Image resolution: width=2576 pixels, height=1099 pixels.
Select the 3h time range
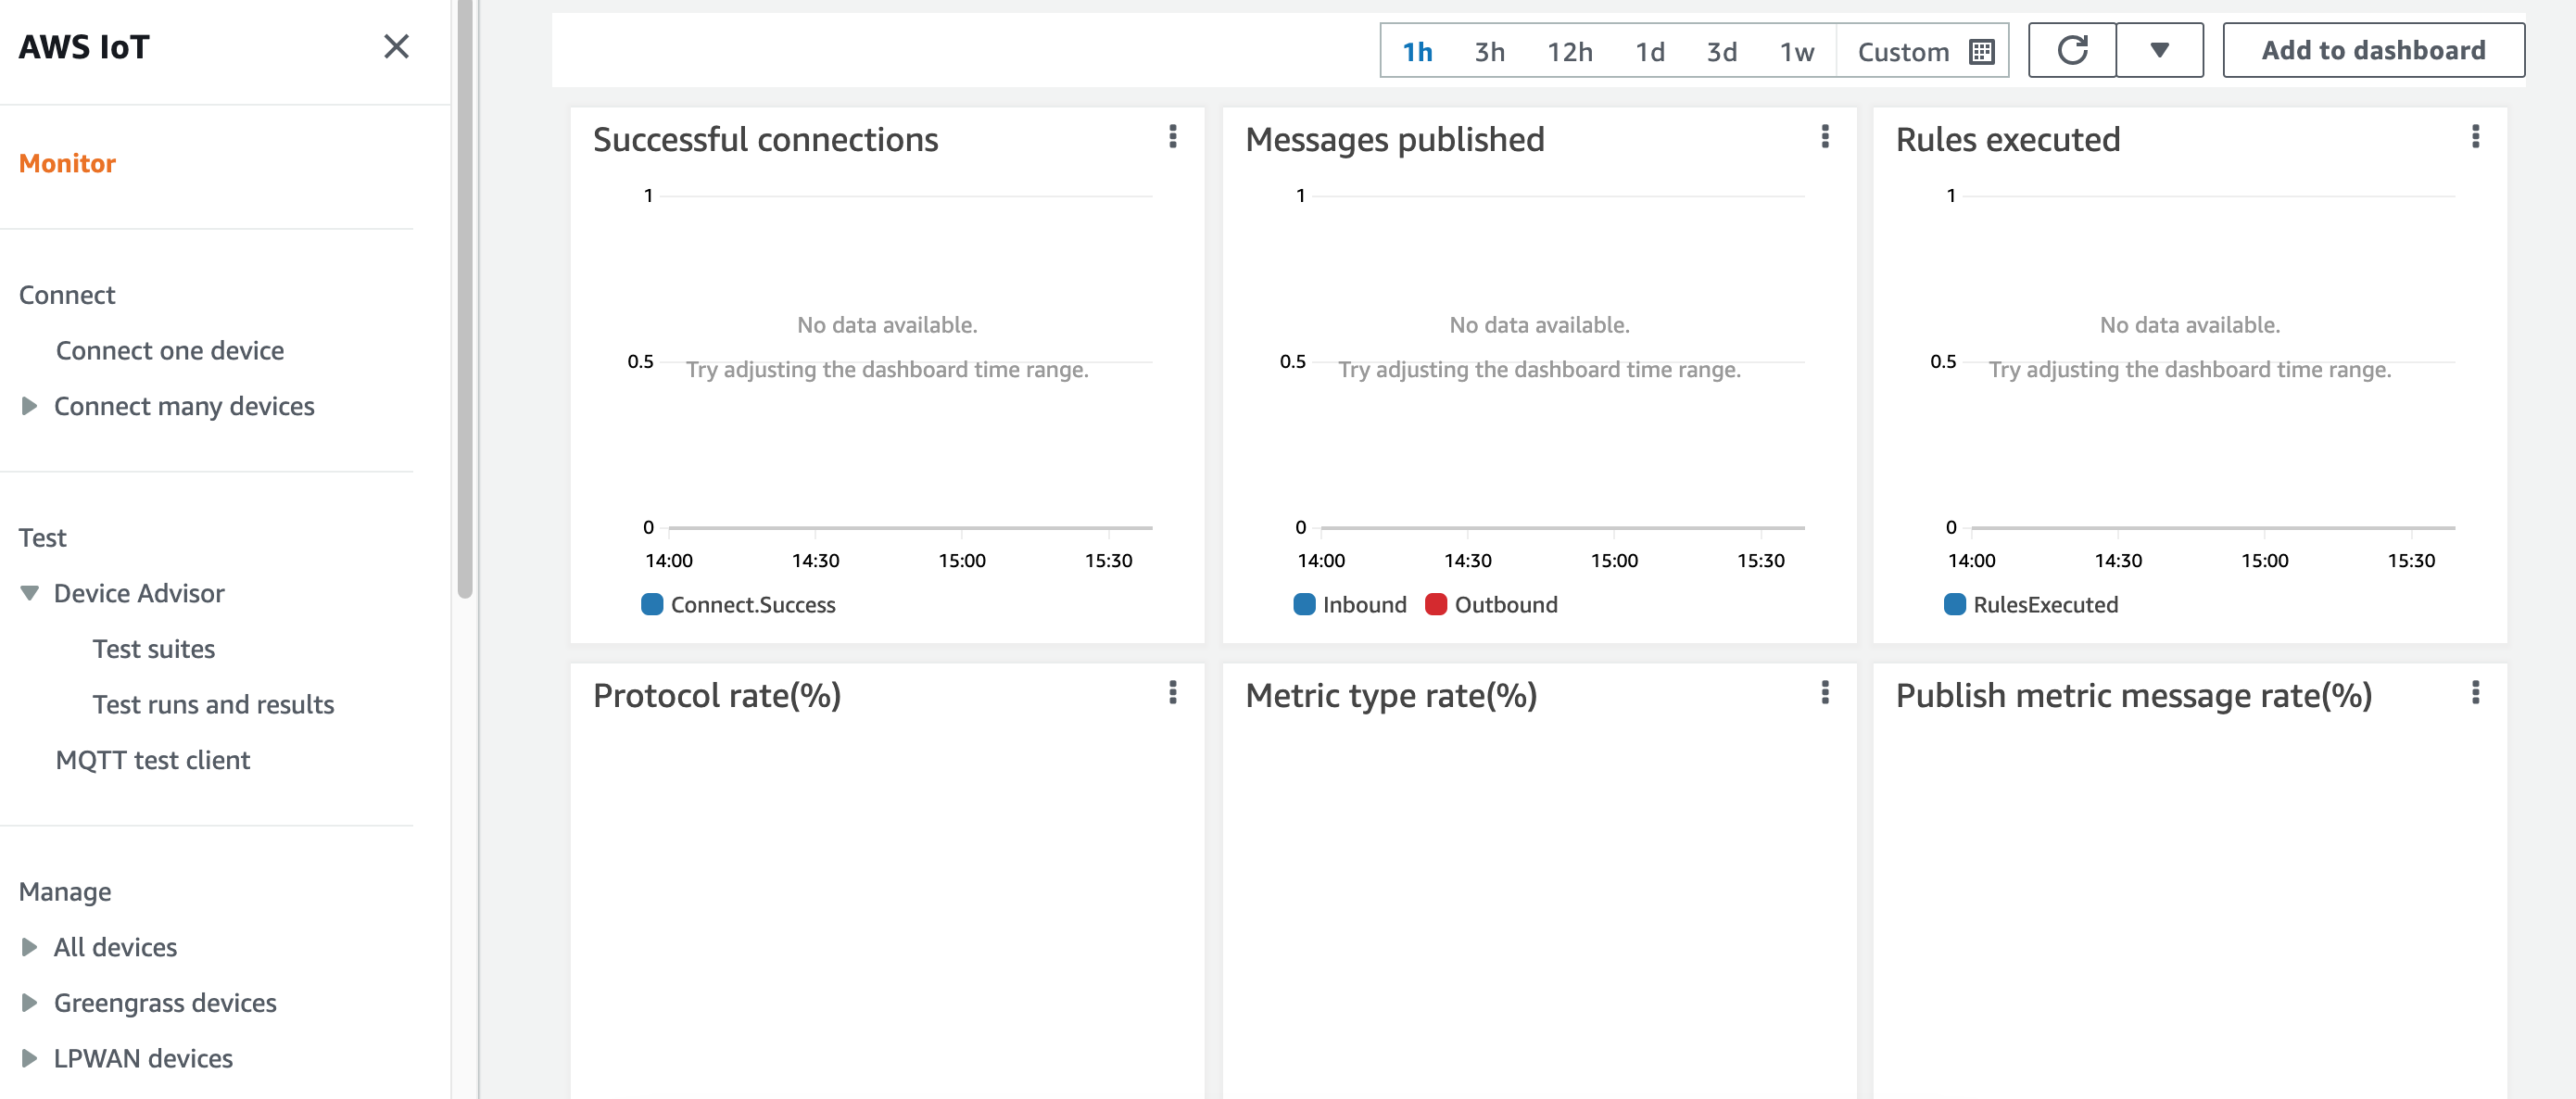[1489, 52]
